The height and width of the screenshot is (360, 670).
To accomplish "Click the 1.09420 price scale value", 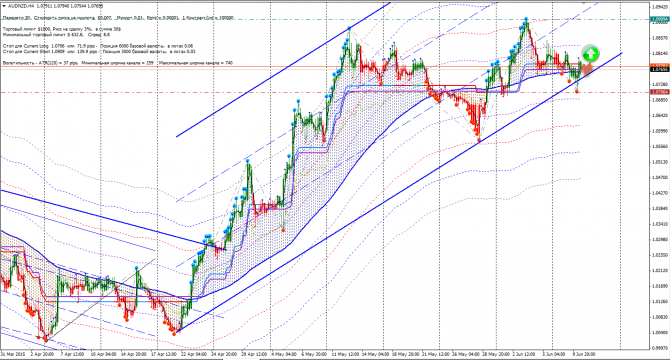I will (x=660, y=7).
